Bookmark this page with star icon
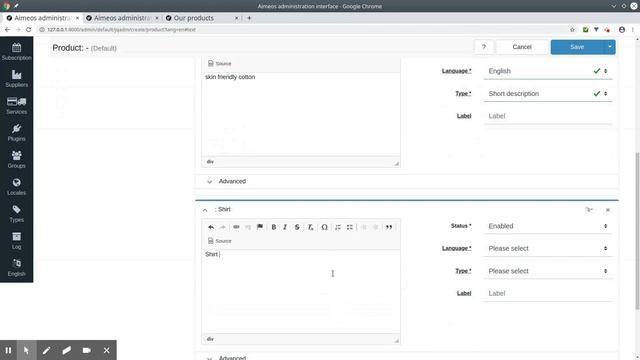The height and width of the screenshot is (360, 640). point(572,29)
